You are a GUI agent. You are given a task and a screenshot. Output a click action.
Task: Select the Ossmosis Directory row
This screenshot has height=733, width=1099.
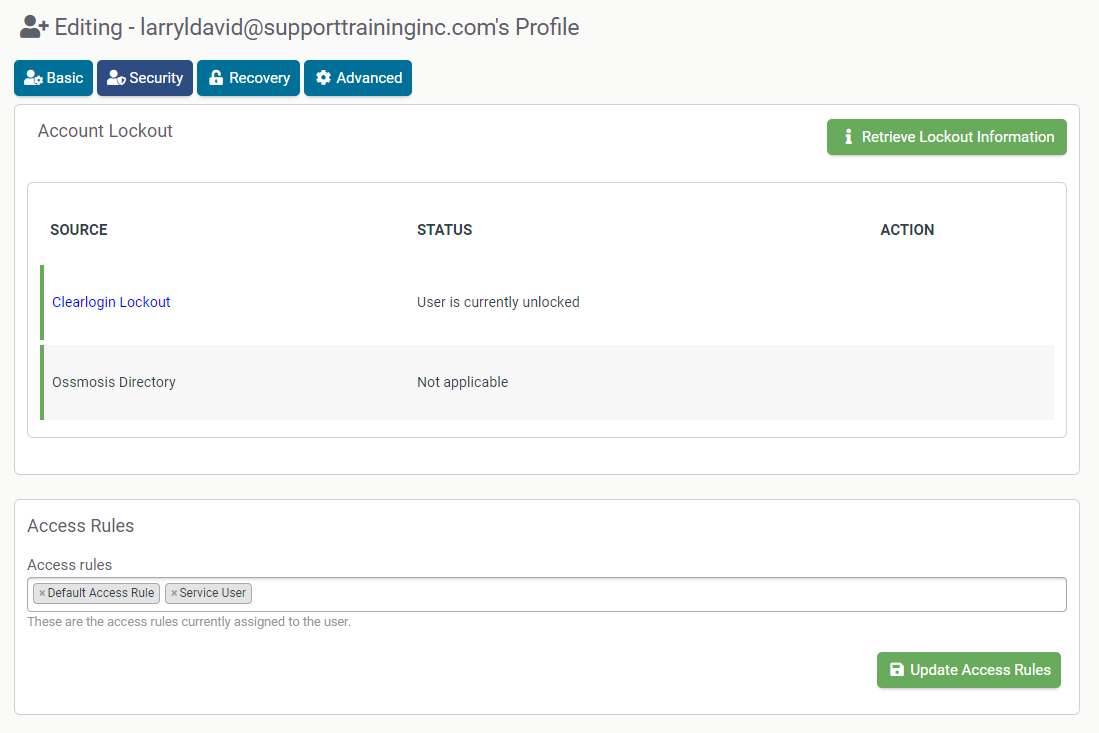tap(114, 382)
